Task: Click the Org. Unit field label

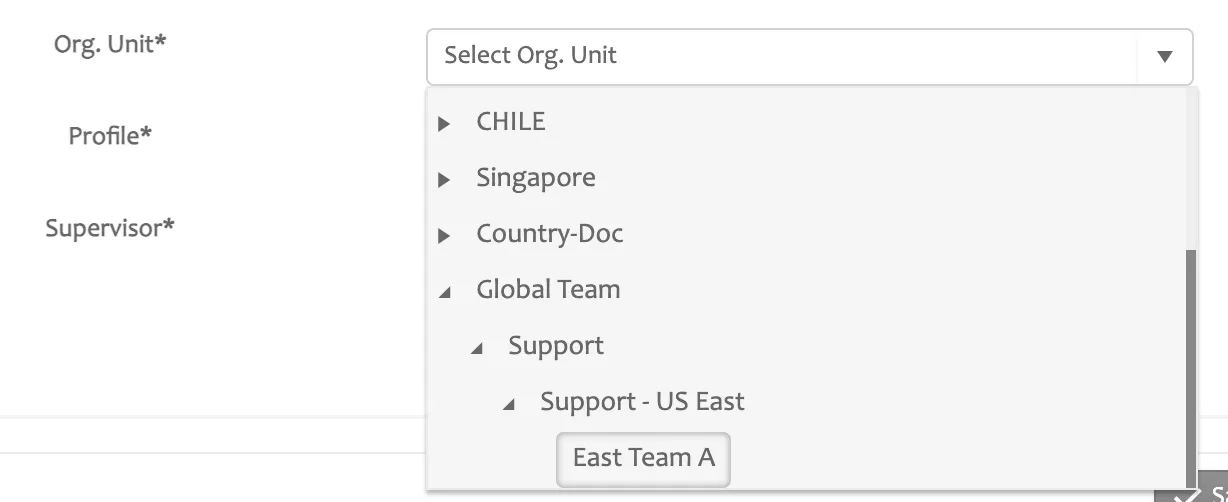Action: pyautogui.click(x=110, y=45)
